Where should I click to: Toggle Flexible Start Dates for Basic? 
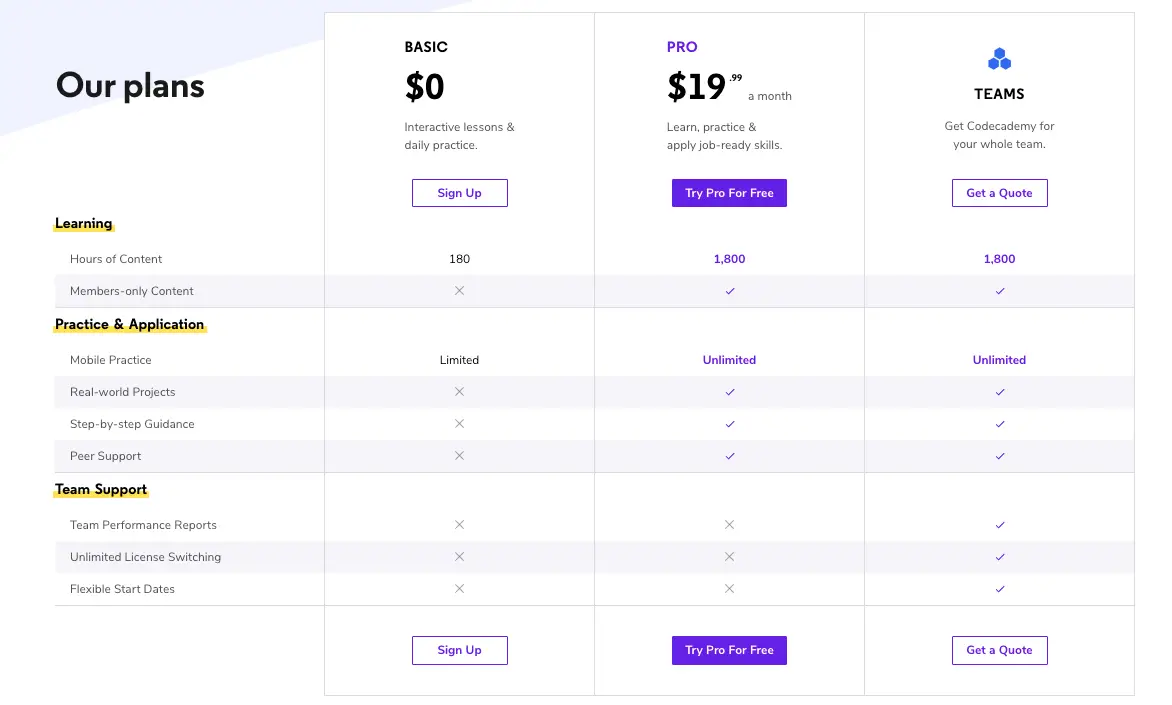tap(459, 589)
